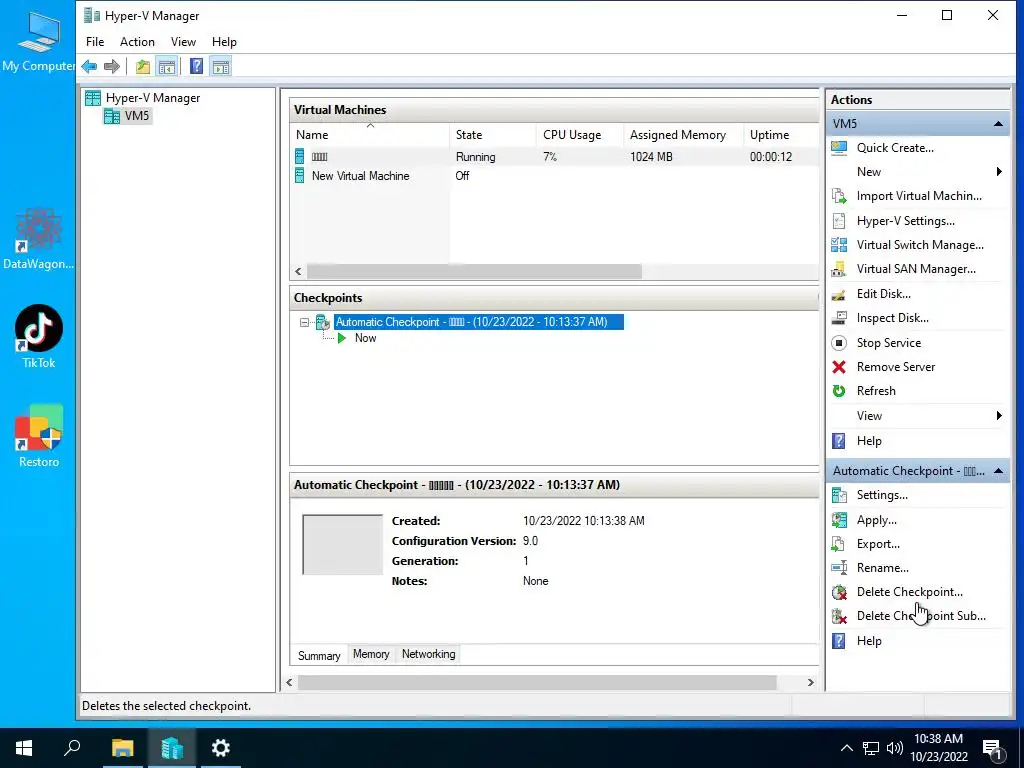Click Export... checkpoint action
The height and width of the screenshot is (768, 1024).
coord(878,544)
